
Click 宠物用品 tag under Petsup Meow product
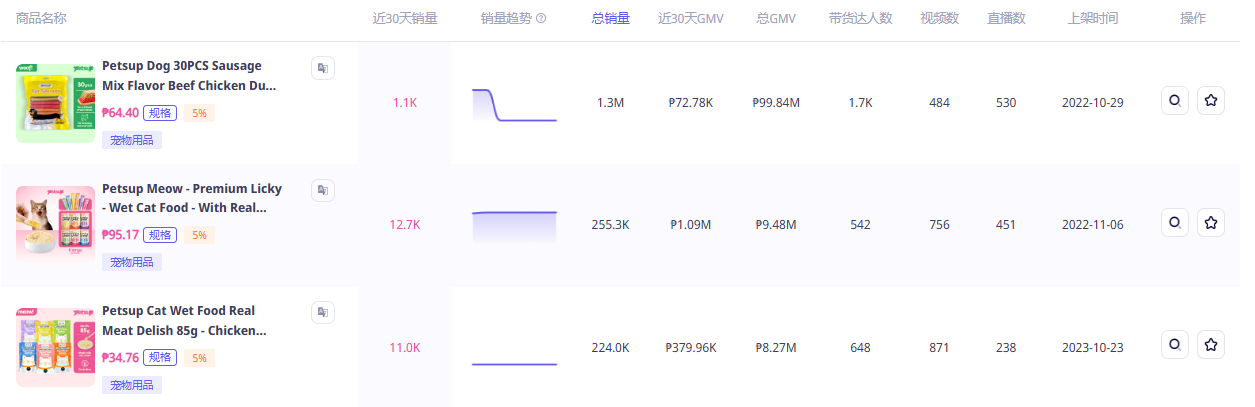click(x=132, y=262)
